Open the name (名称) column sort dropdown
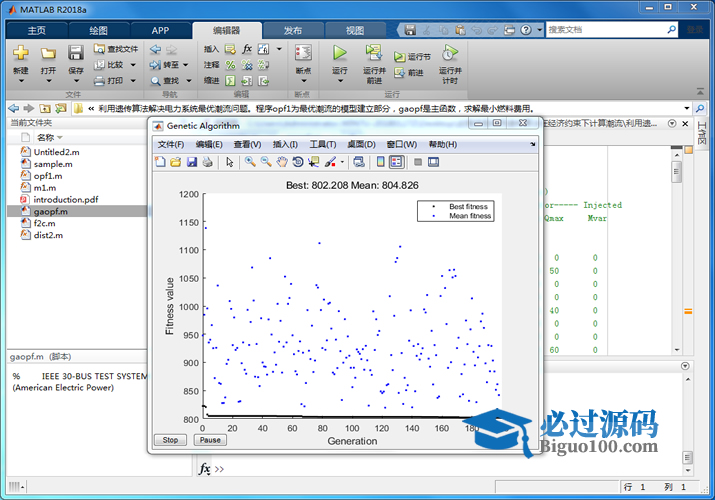 click(60, 137)
